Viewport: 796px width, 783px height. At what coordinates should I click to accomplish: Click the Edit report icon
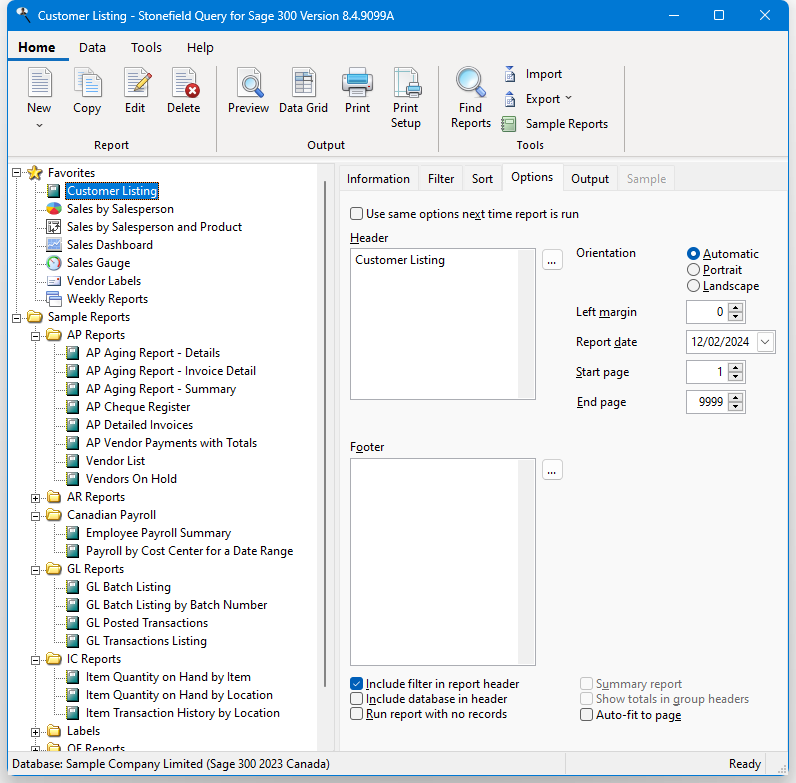click(136, 83)
